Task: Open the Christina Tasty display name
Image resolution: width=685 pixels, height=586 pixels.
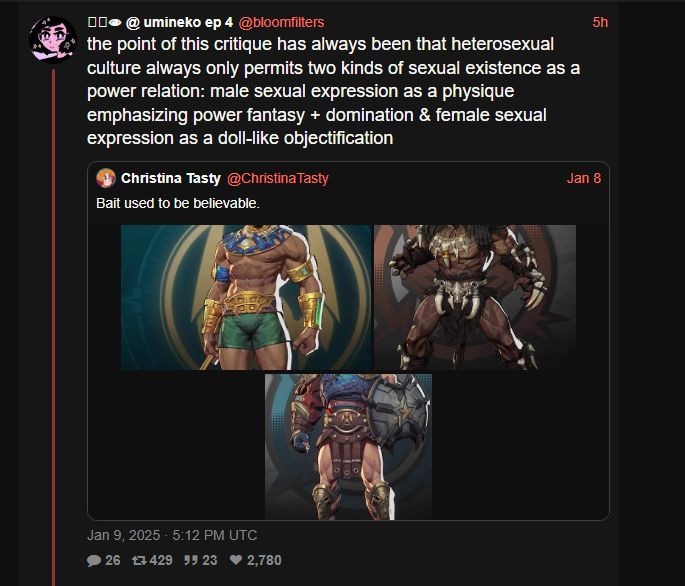Action: pos(171,178)
